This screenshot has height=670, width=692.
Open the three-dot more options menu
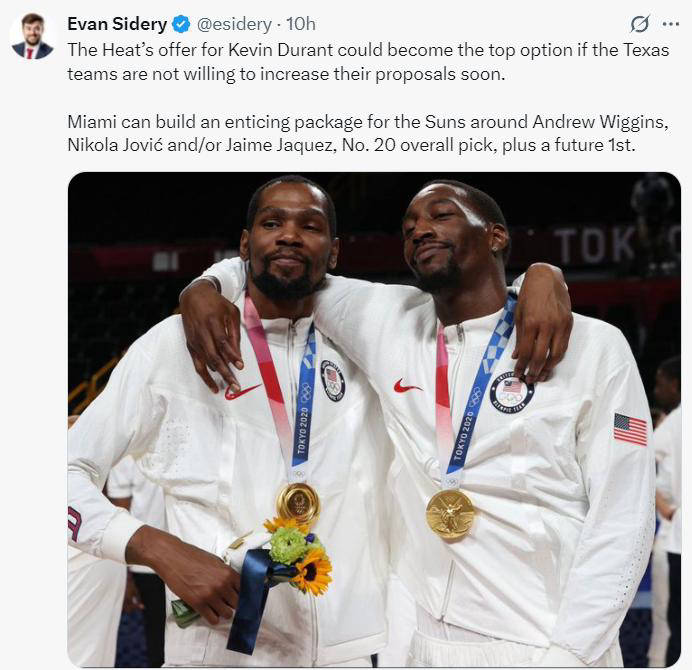[x=671, y=24]
